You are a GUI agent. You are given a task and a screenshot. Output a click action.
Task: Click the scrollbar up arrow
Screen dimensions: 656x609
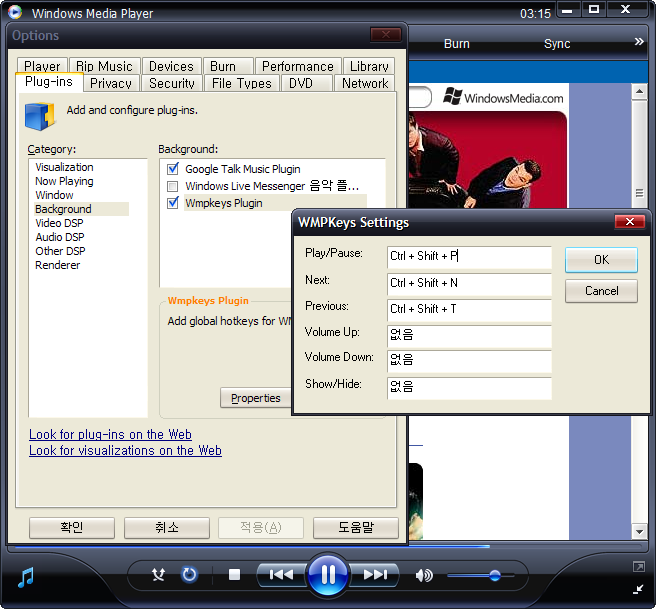pos(639,92)
